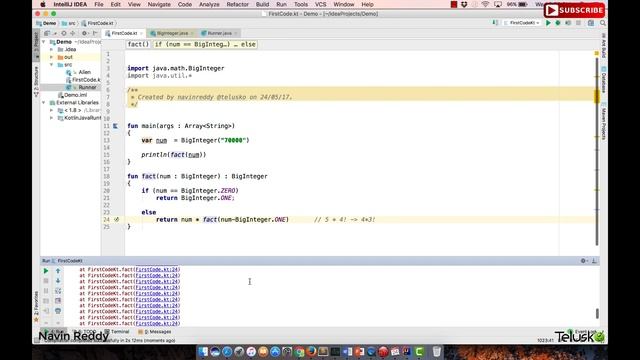Screen dimensions: 640x360
Task: Jump up the stack trace arrow
Action: pos(58,271)
